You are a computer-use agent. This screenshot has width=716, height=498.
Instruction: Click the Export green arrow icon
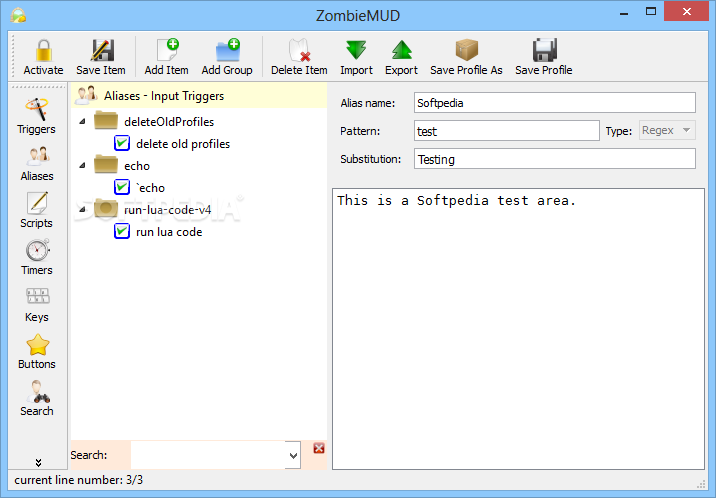[402, 50]
